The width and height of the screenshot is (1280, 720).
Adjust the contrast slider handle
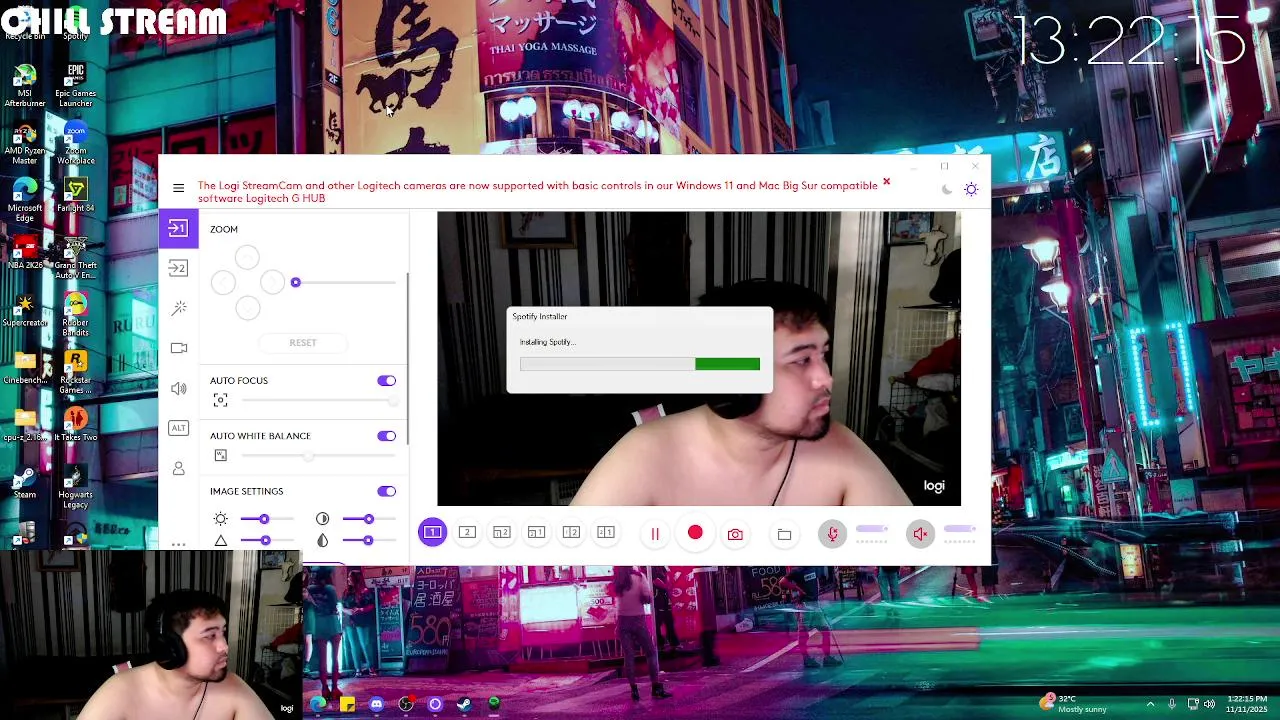pos(369,519)
